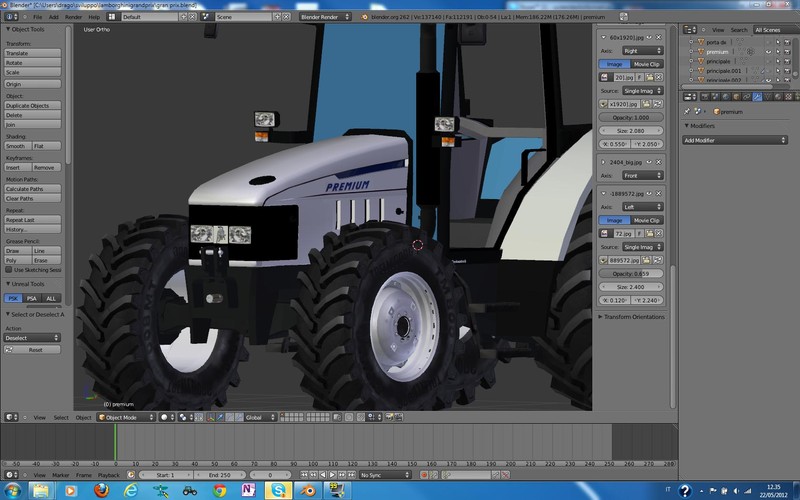800x500 pixels.
Task: Jump to the timeline start frame button
Action: point(304,474)
